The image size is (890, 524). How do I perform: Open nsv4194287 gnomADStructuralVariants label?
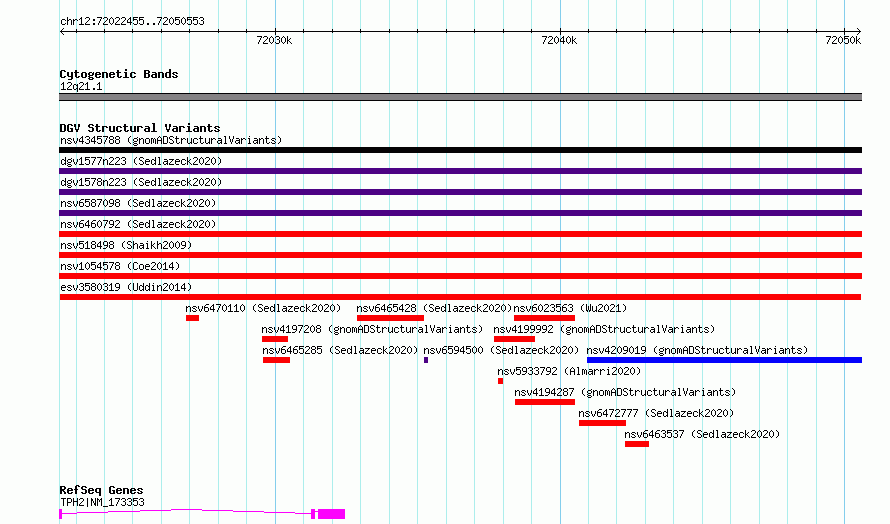coord(625,392)
